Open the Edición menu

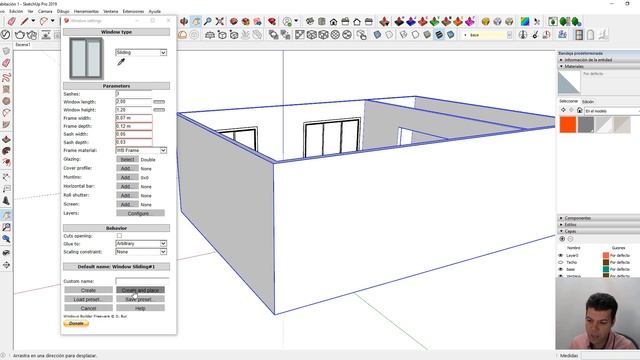coord(16,11)
